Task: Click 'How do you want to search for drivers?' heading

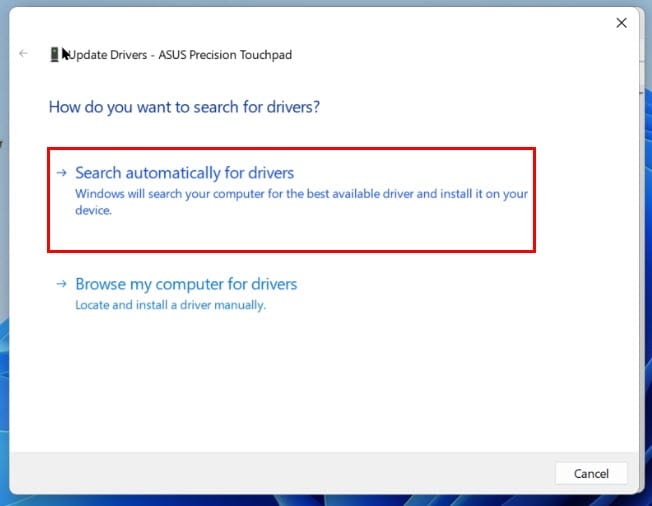Action: (184, 107)
